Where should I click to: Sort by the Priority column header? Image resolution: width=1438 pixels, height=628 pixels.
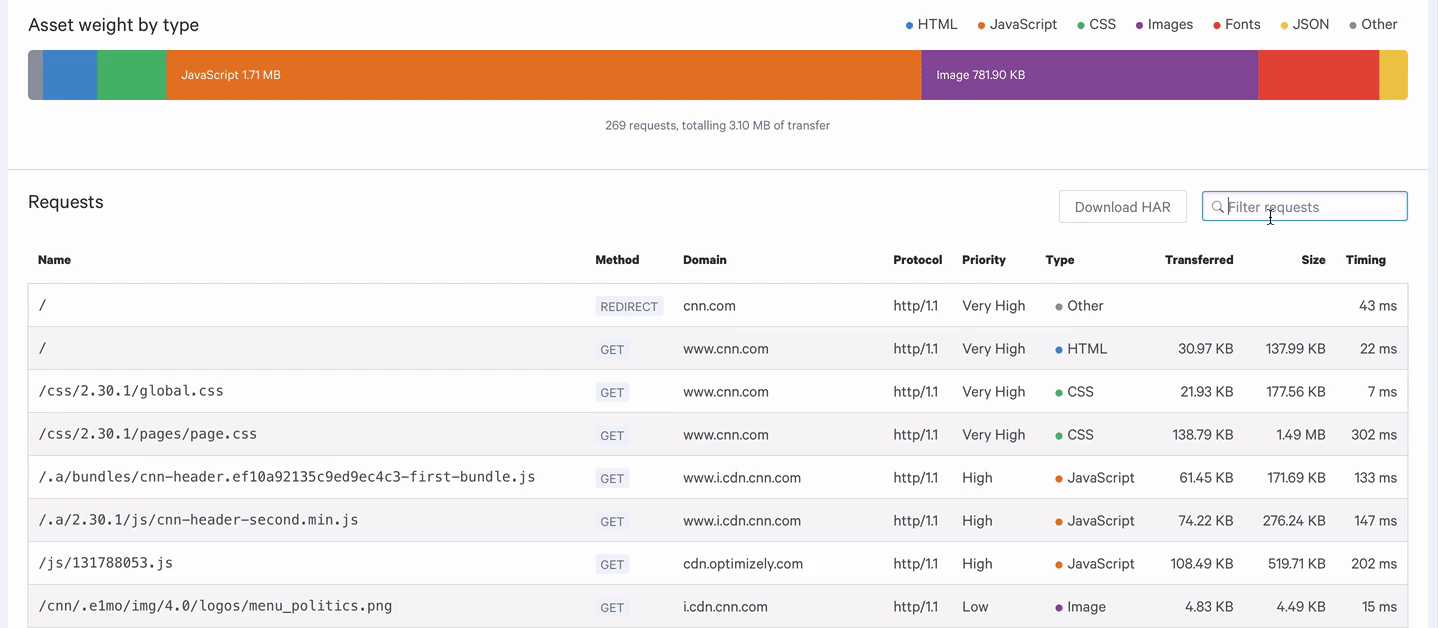pos(984,260)
